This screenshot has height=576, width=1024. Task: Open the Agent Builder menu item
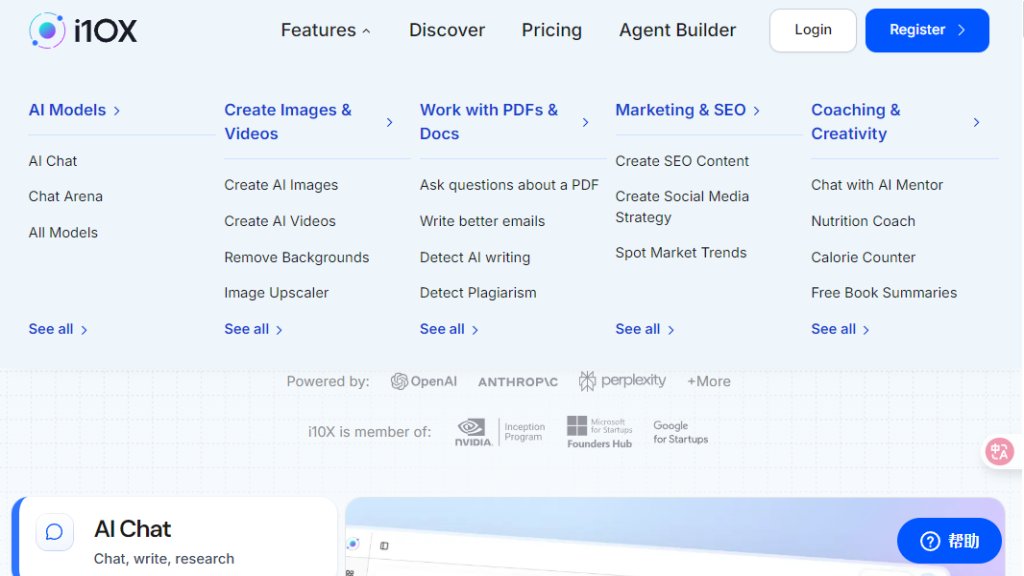click(677, 30)
